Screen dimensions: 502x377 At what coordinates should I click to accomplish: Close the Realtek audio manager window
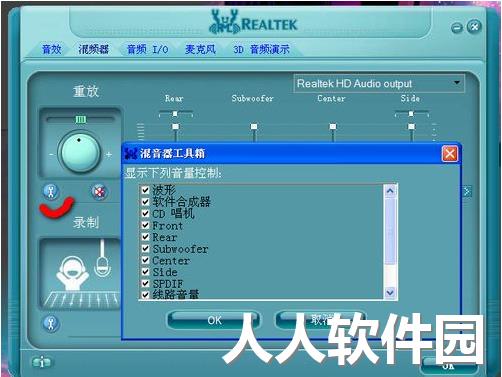(474, 27)
